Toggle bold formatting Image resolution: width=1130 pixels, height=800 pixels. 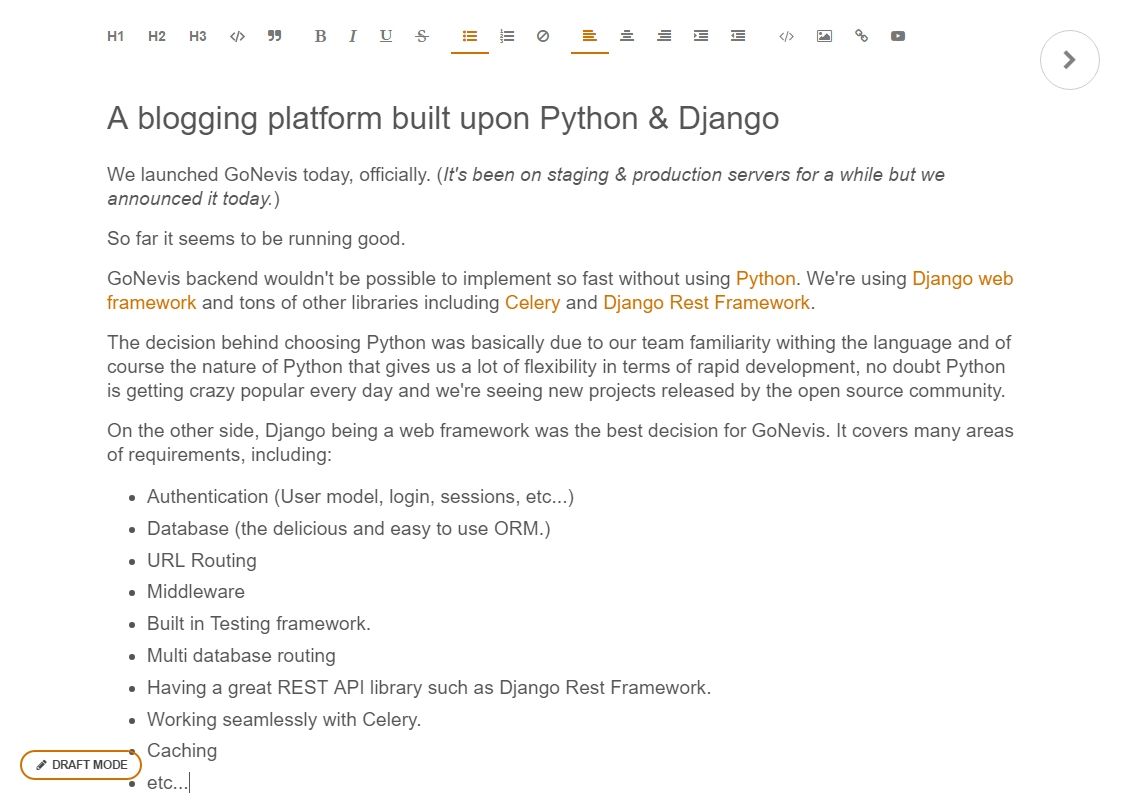click(321, 36)
